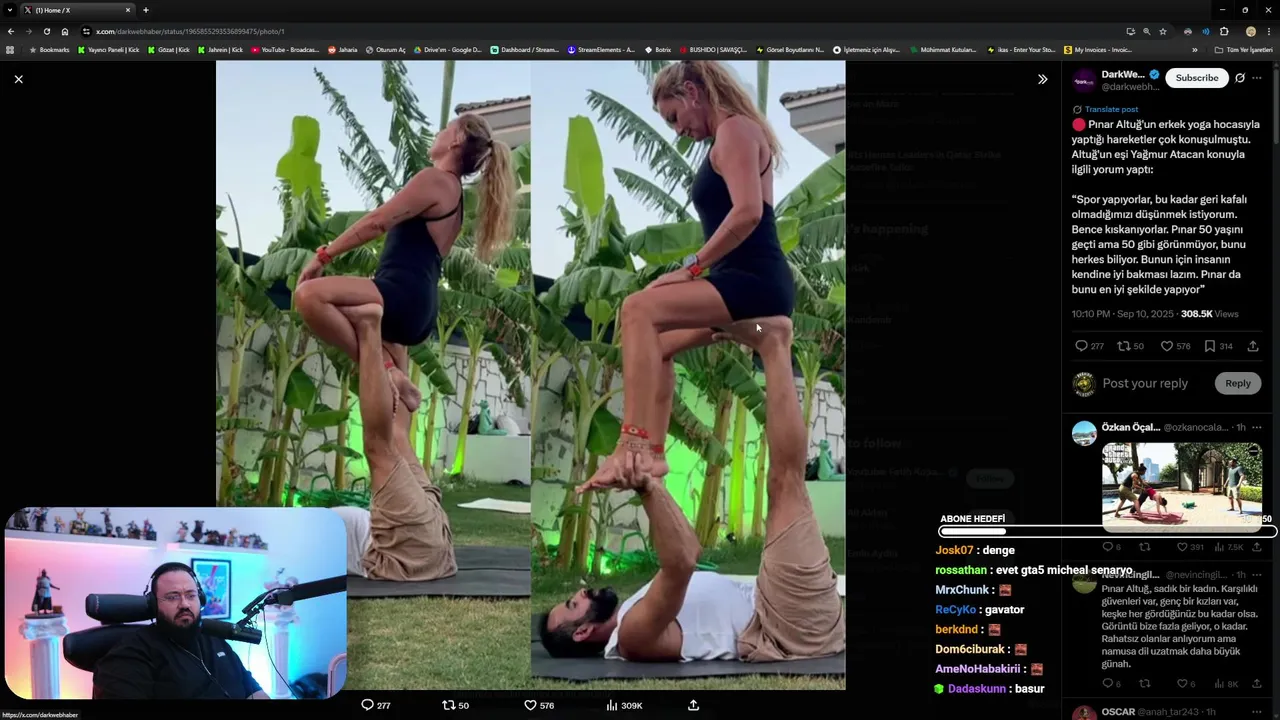Open 'Gözat | Kick' bookmark
The image size is (1280, 720).
click(x=169, y=49)
